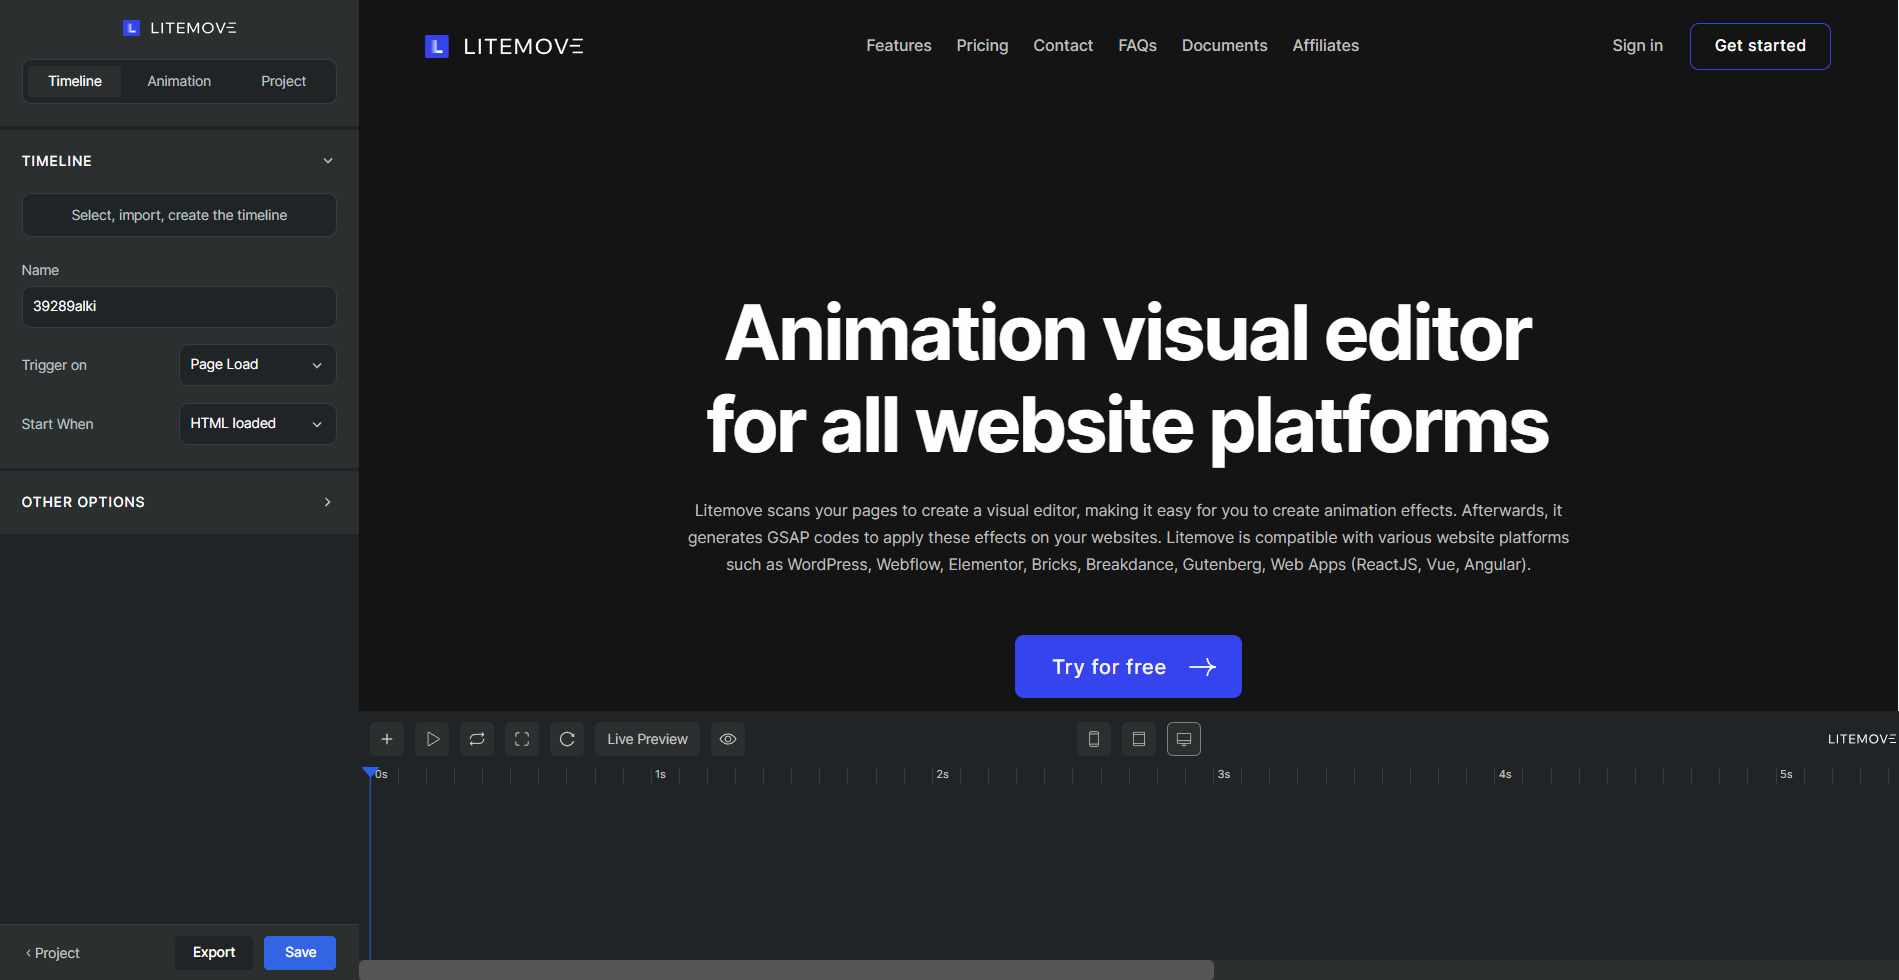
Task: Select the desktop device toggle
Action: [x=1183, y=738]
